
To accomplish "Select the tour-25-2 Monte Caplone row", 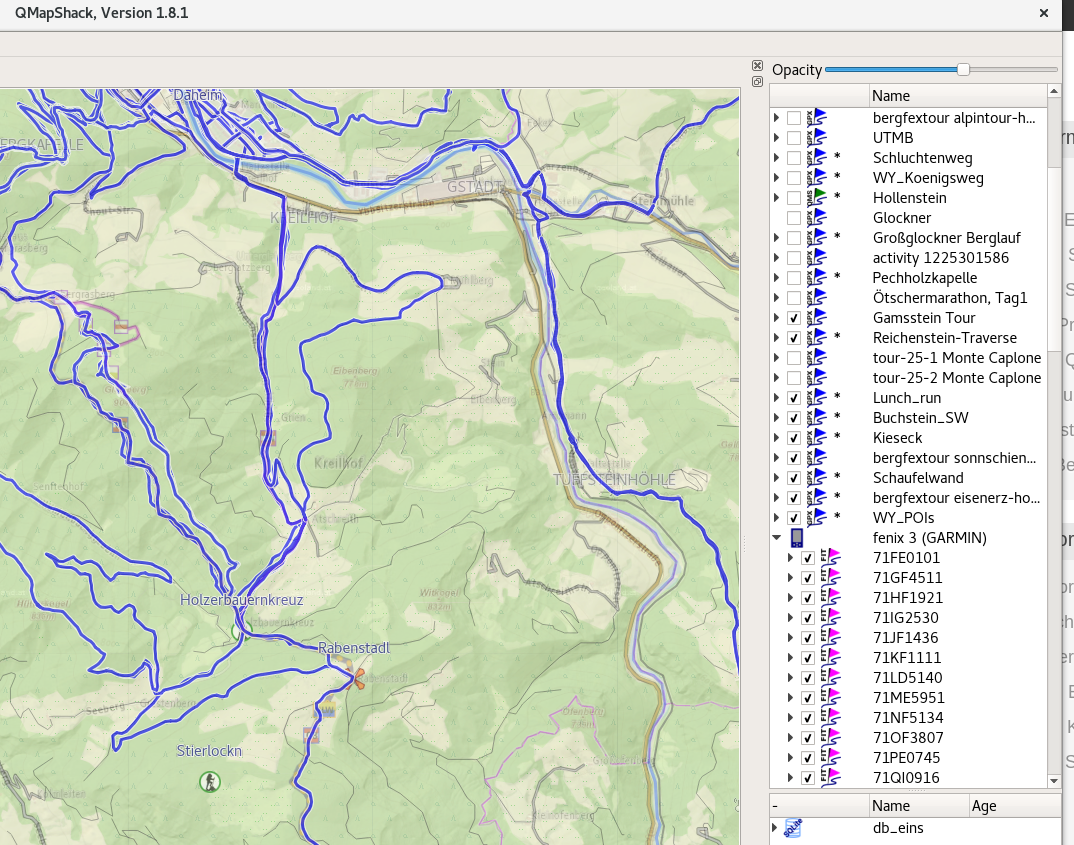I will click(x=909, y=378).
